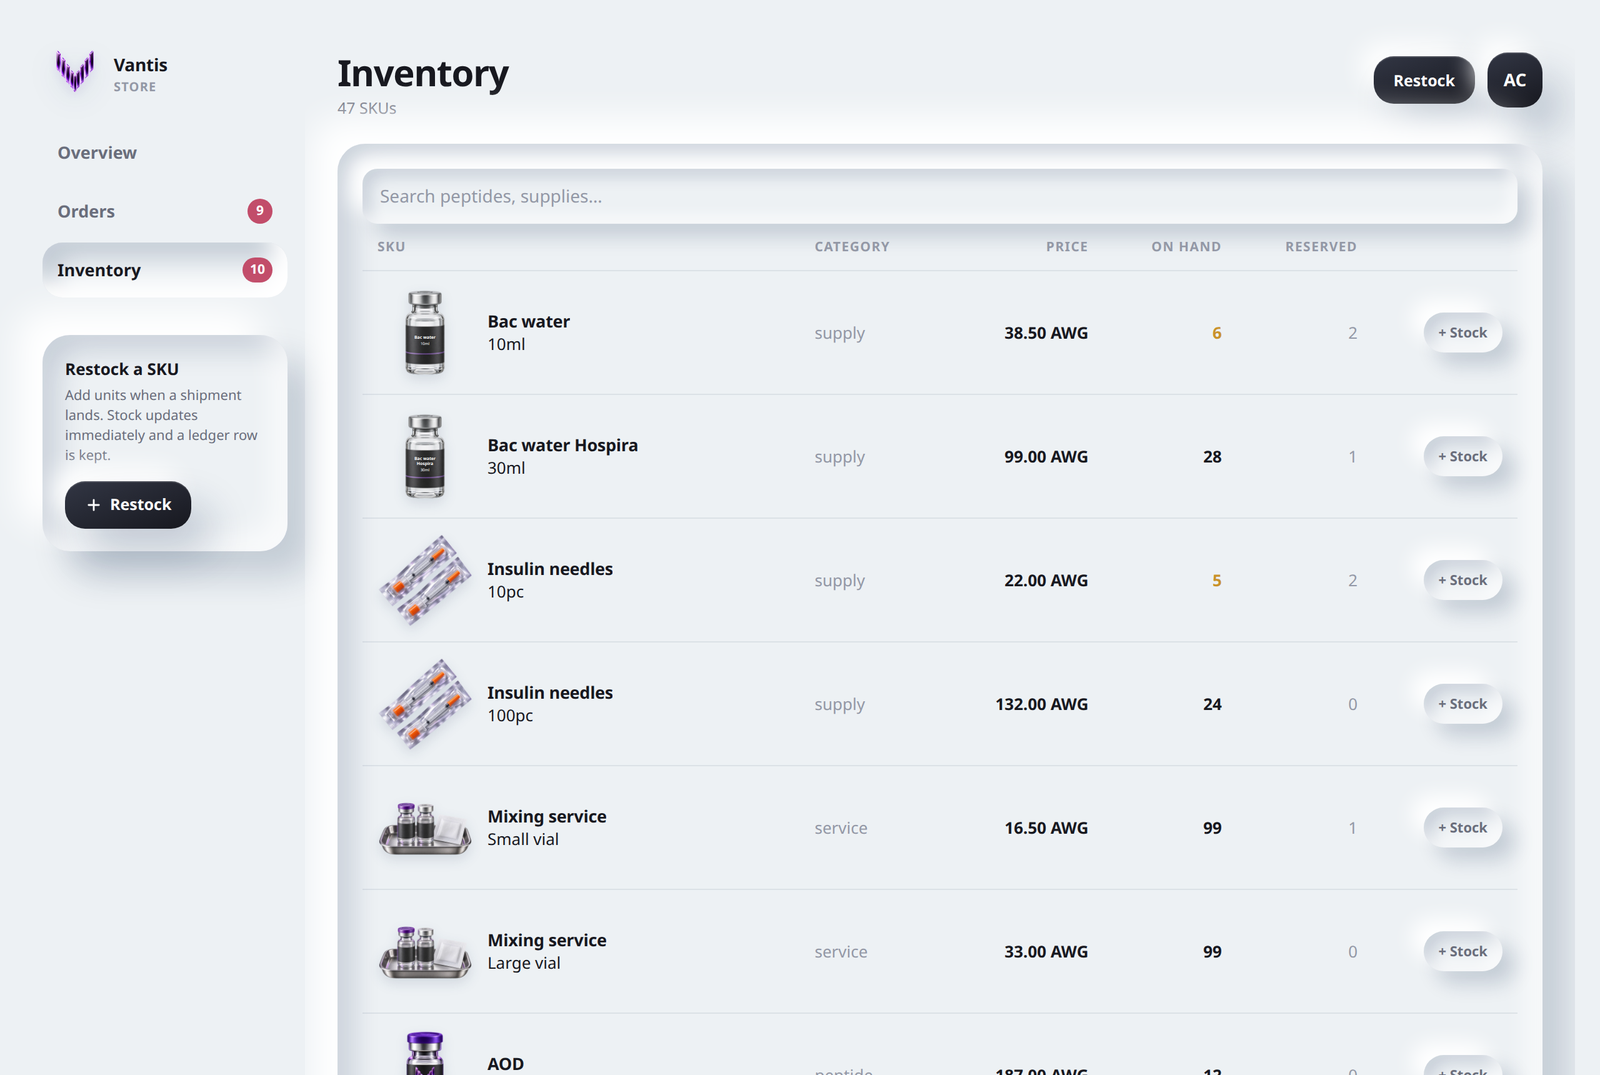Click the Insulin needles 100pc image

[x=425, y=704]
